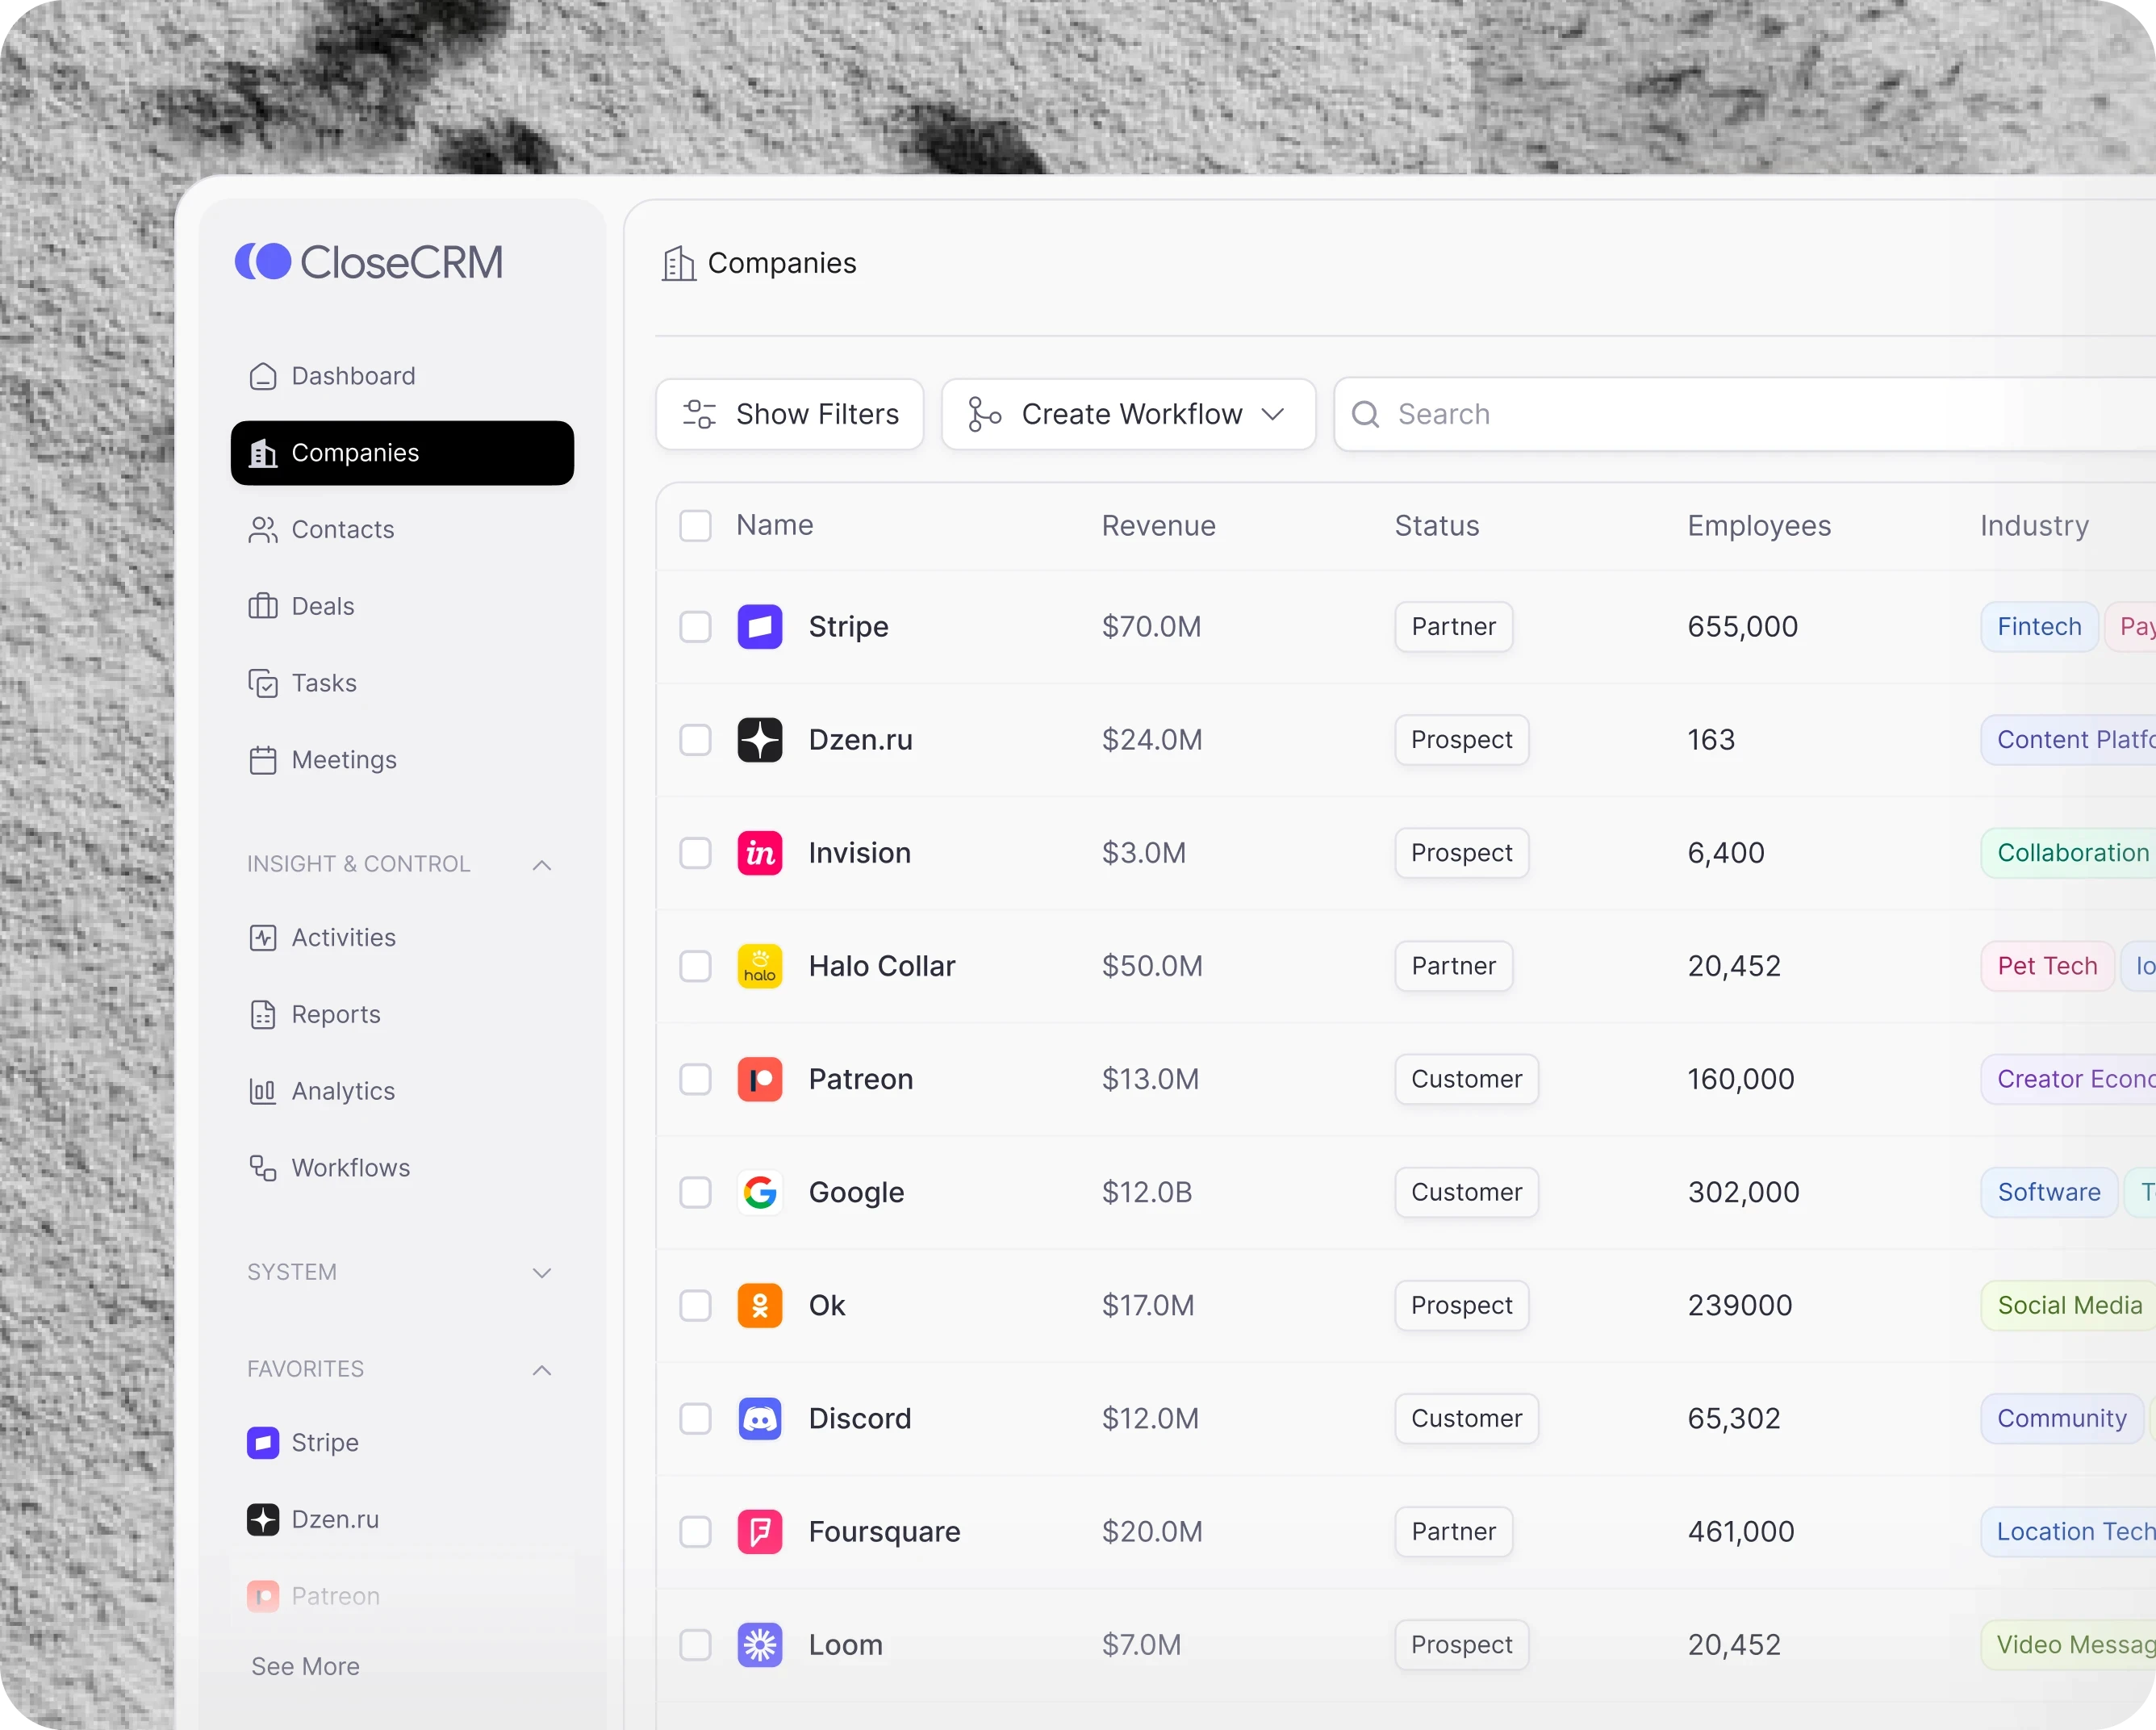
Task: Click the CloseCRM logo icon
Action: tap(263, 262)
